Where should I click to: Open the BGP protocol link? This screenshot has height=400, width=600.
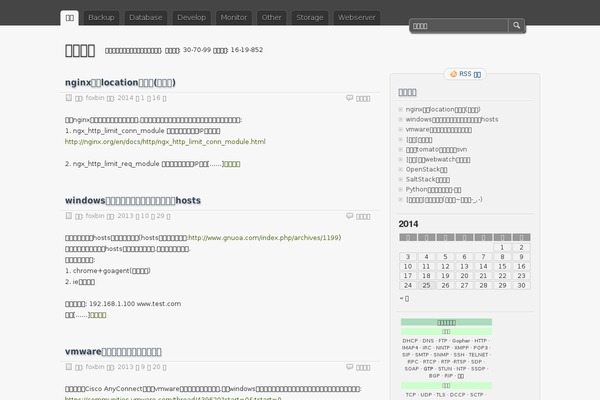434,376
